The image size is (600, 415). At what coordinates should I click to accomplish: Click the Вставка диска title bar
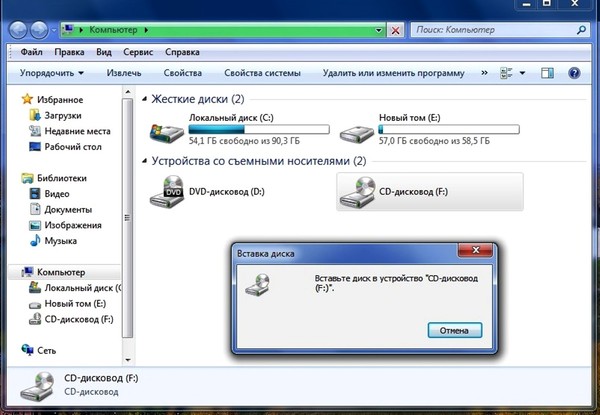pos(346,253)
